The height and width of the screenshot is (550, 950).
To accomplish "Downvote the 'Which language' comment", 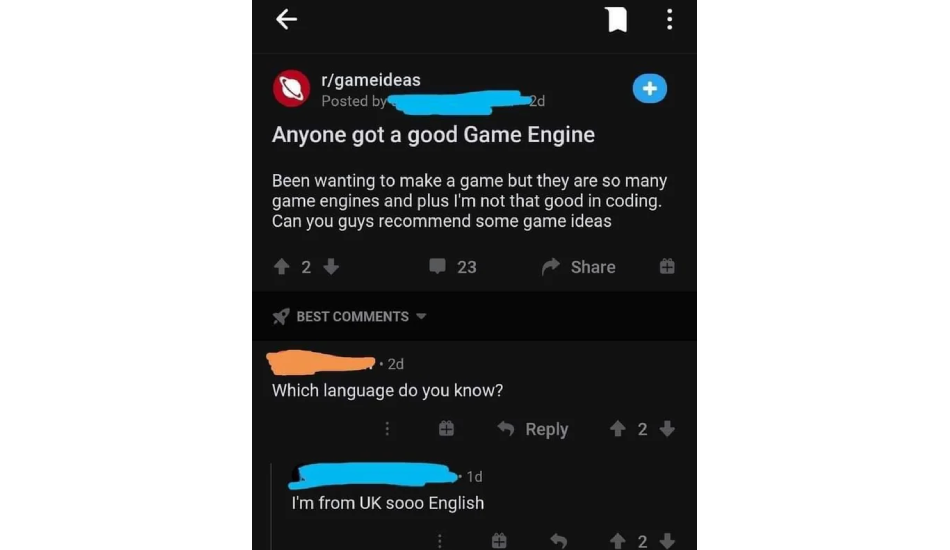I will click(x=667, y=429).
